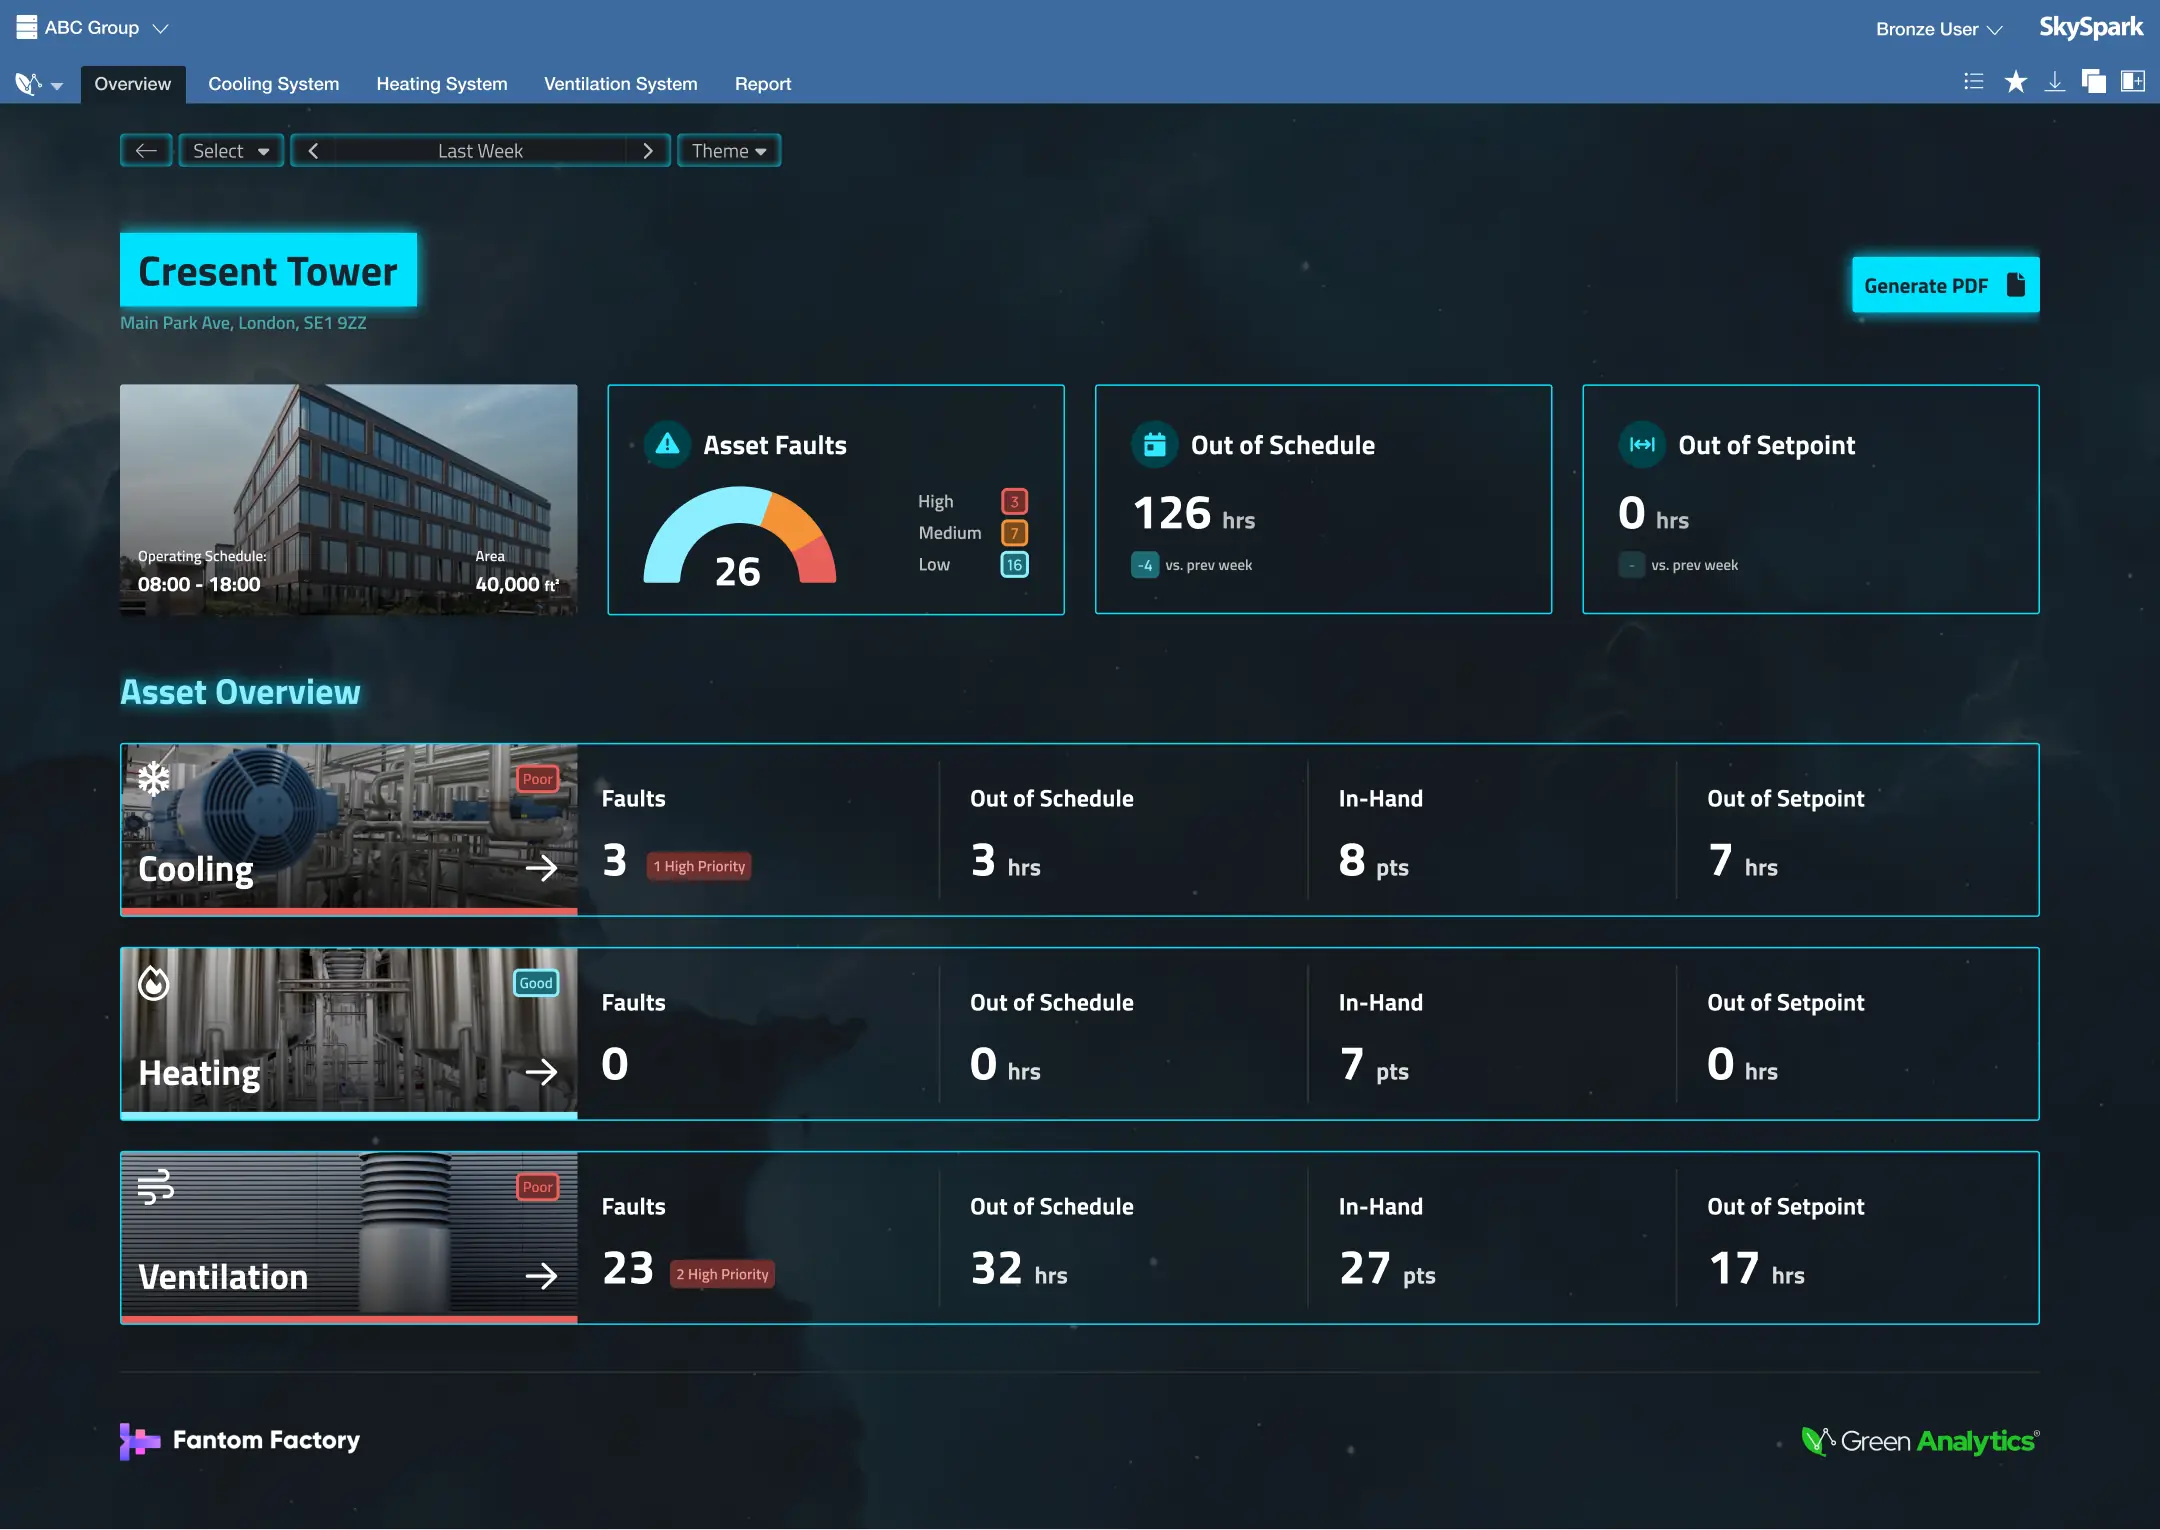
Task: Open the Theme dropdown
Action: [728, 150]
